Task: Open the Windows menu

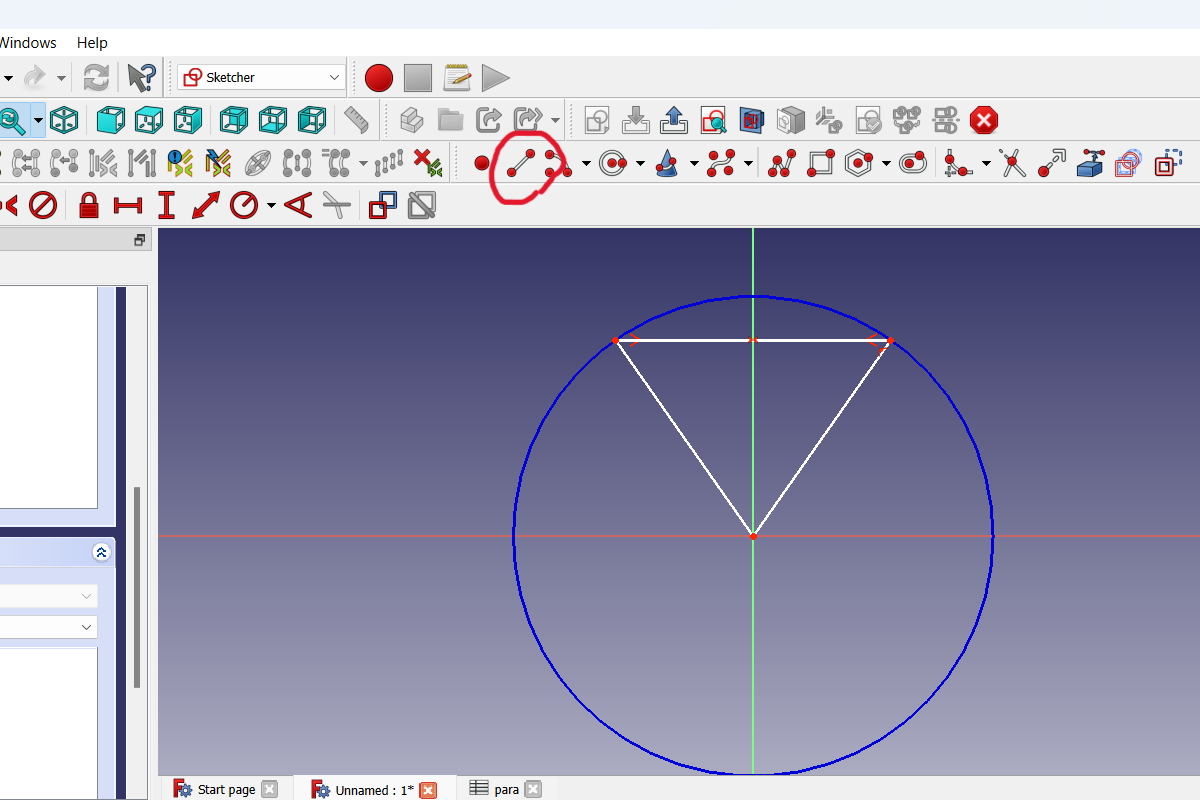Action: click(28, 43)
